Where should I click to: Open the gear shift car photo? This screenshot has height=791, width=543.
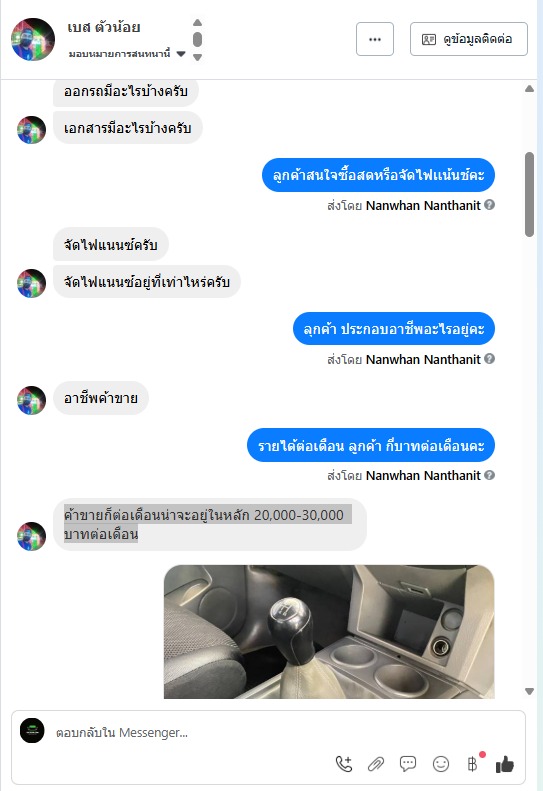pos(329,632)
